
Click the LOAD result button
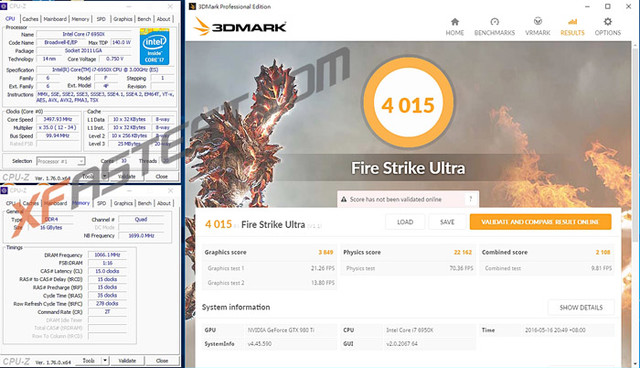[x=405, y=222]
